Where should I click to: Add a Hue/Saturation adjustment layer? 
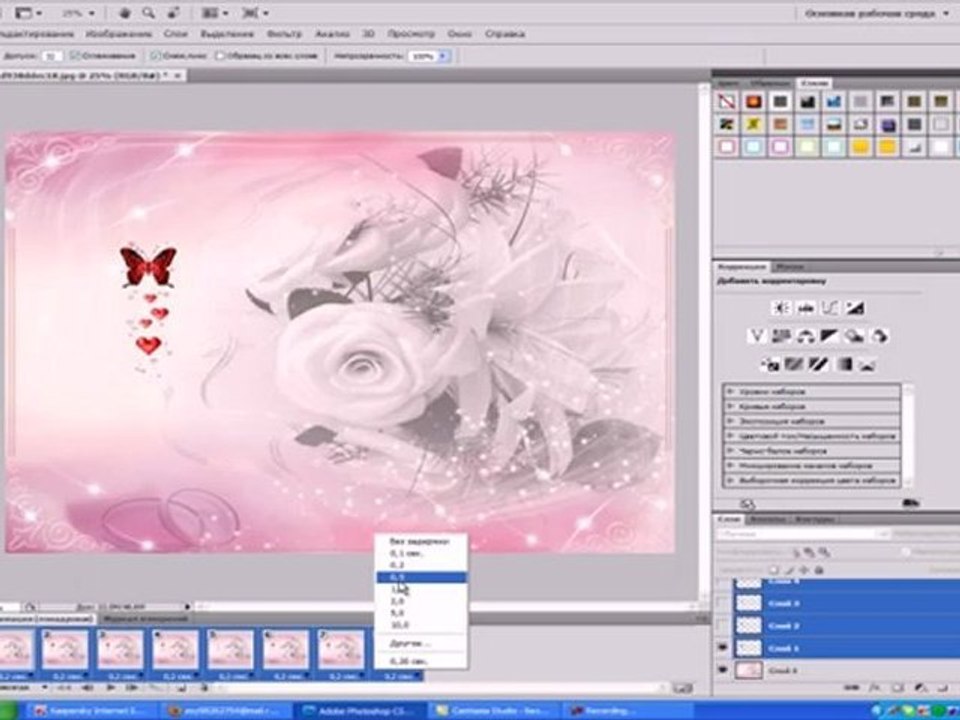coord(781,336)
